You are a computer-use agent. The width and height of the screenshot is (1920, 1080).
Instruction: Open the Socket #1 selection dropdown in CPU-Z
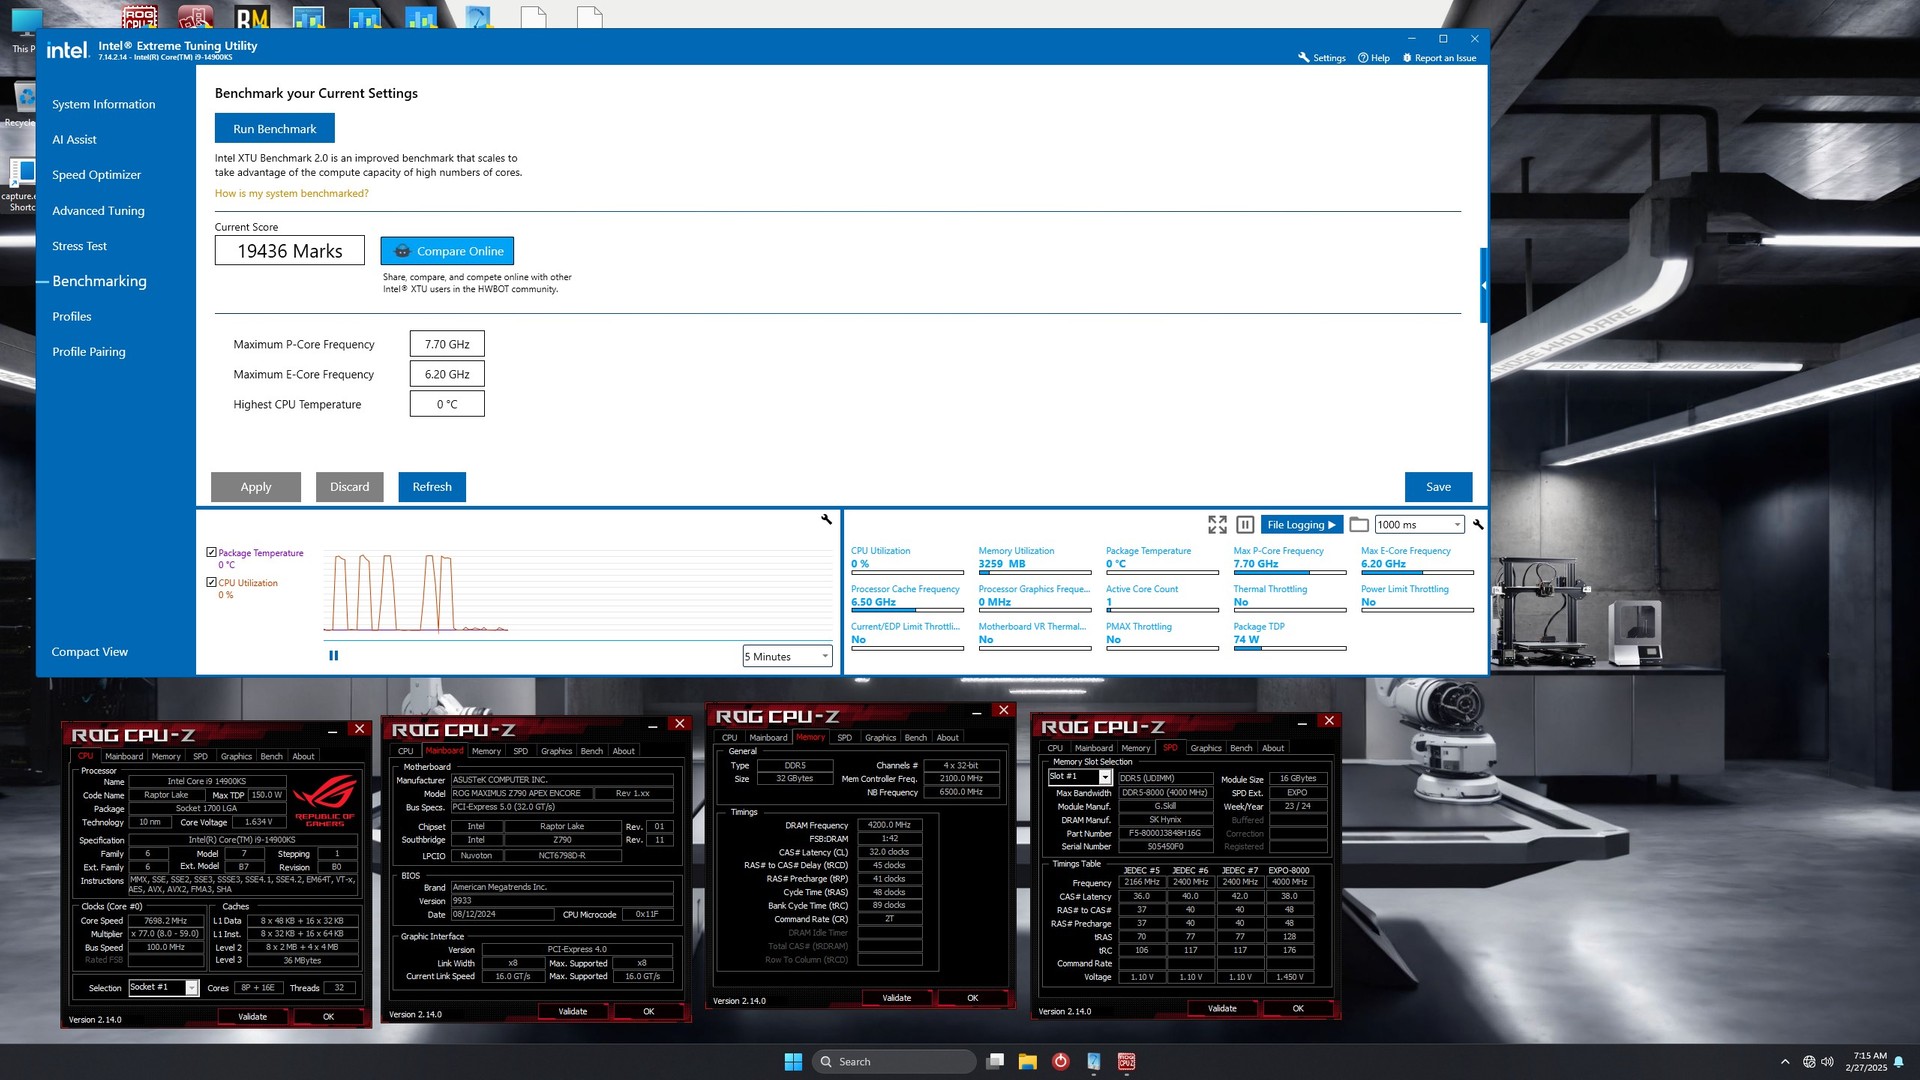point(164,987)
